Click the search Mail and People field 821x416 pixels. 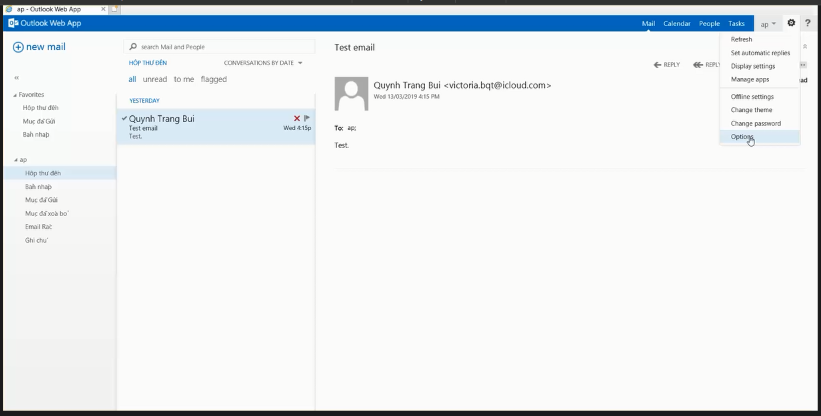pos(219,47)
